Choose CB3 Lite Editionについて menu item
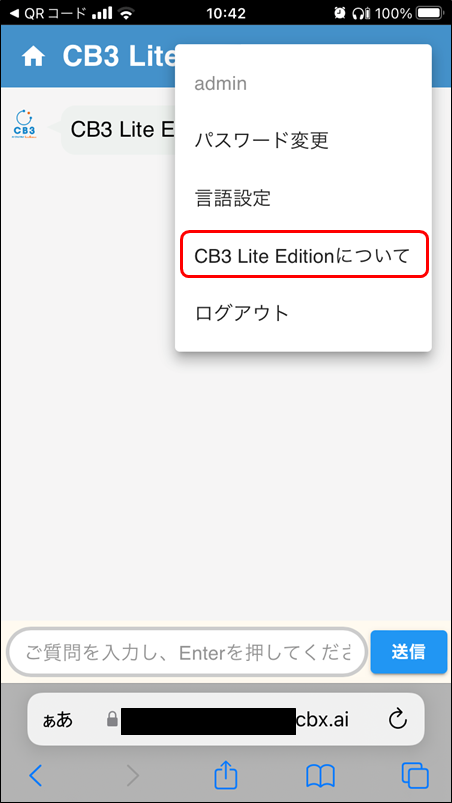The height and width of the screenshot is (803, 452). coord(304,255)
